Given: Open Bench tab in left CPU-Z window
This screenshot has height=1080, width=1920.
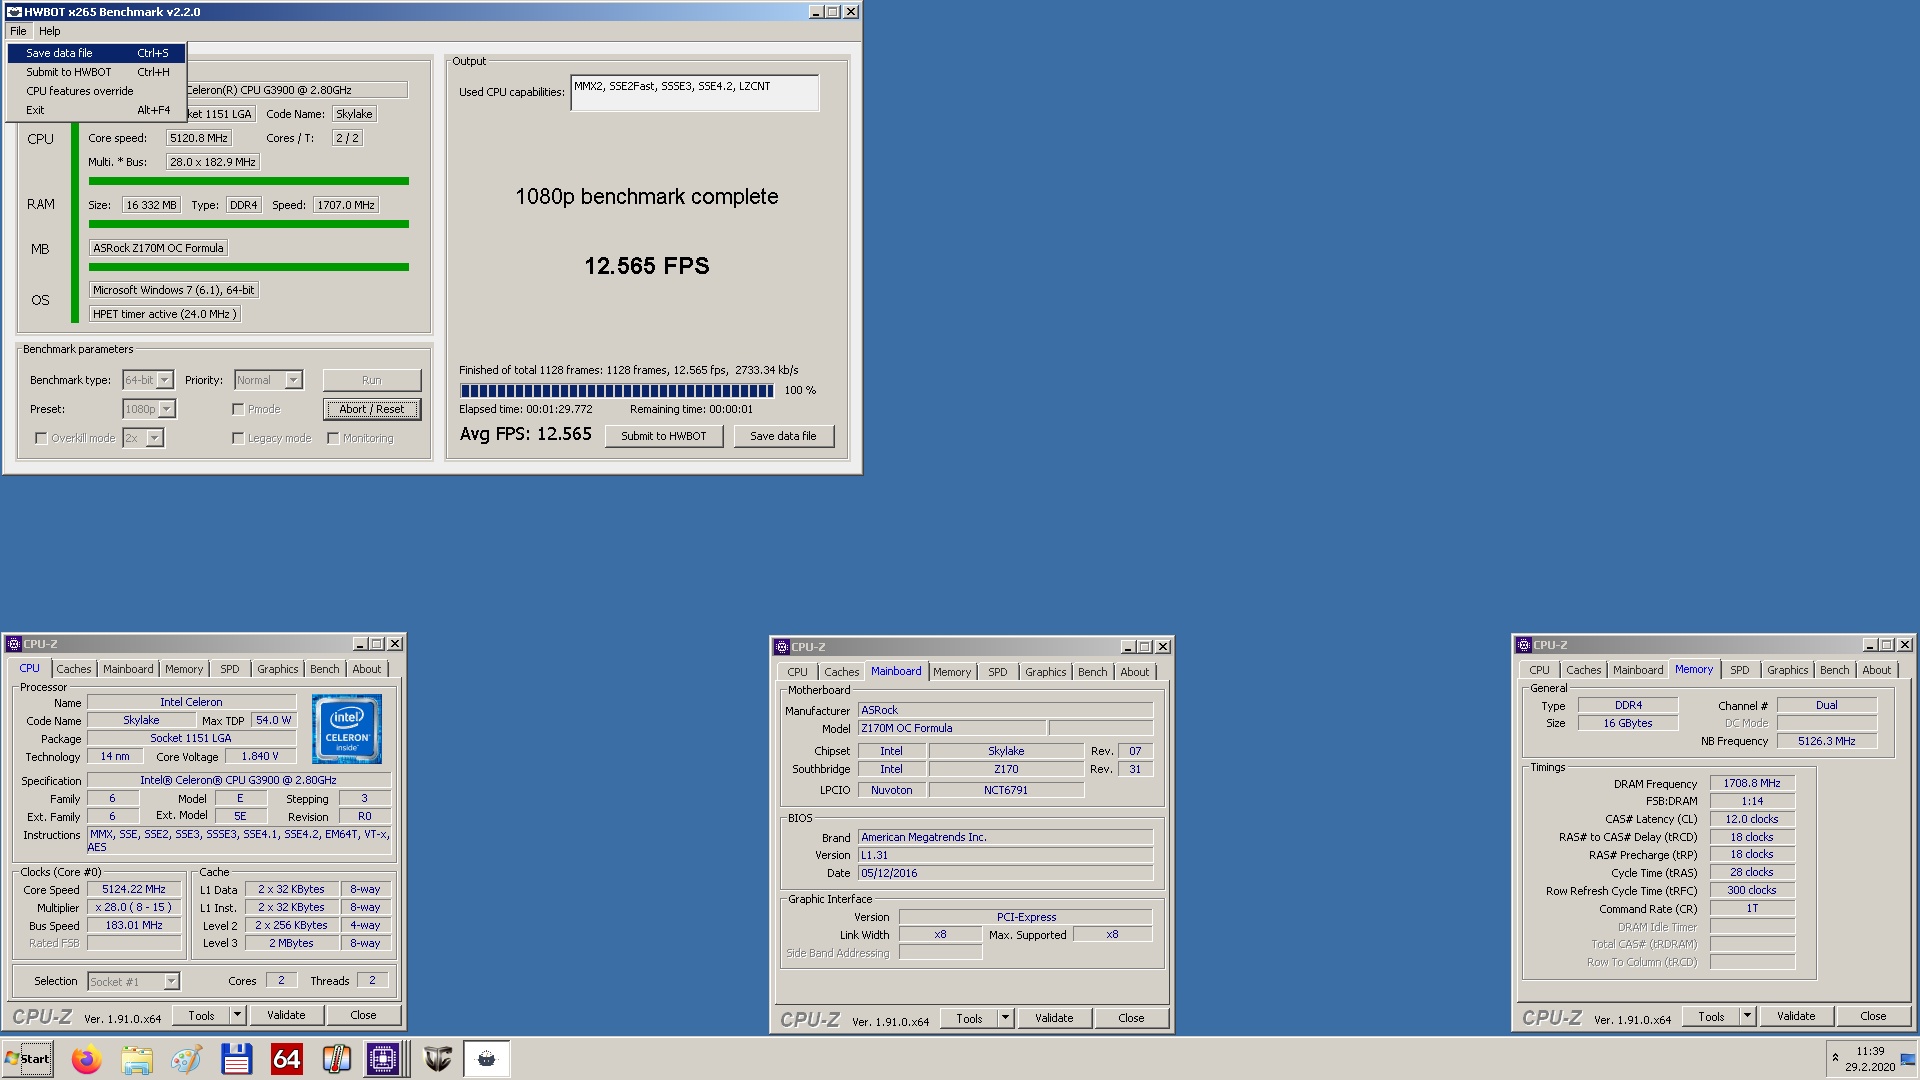Looking at the screenshot, I should tap(324, 669).
